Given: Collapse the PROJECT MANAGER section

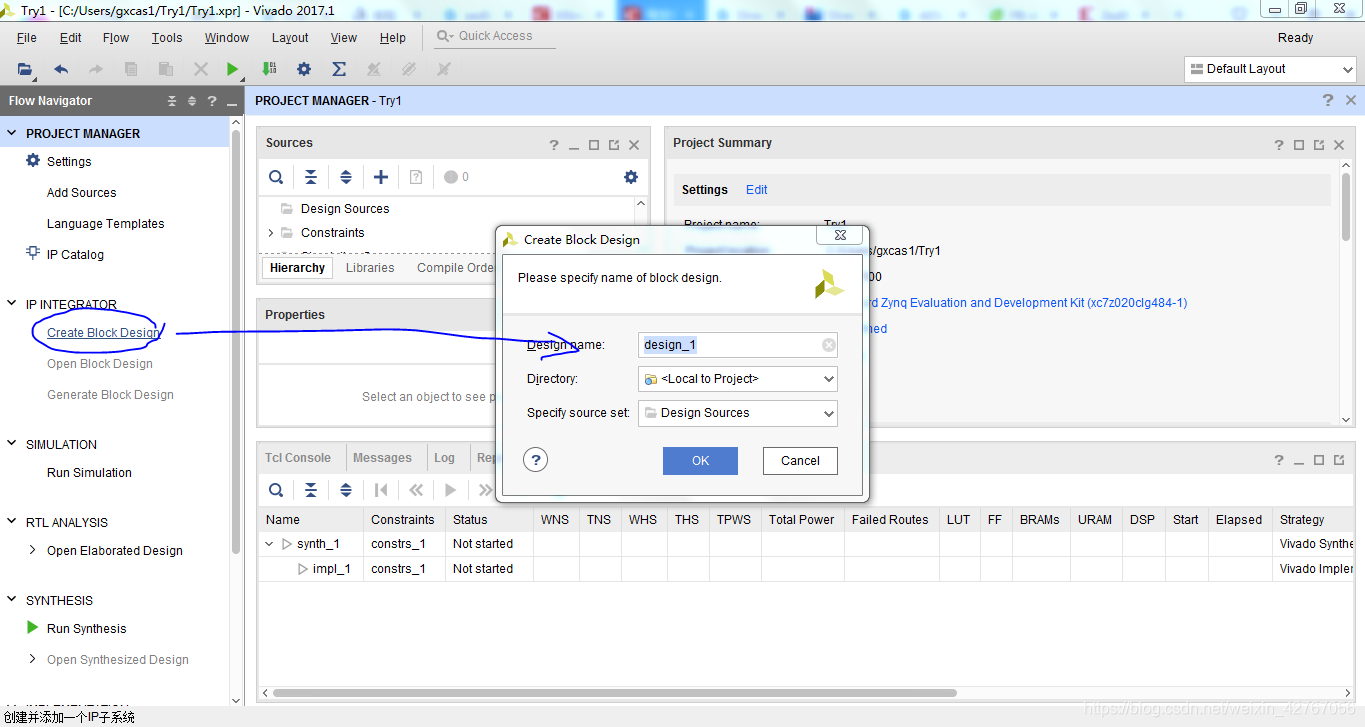Looking at the screenshot, I should point(12,133).
